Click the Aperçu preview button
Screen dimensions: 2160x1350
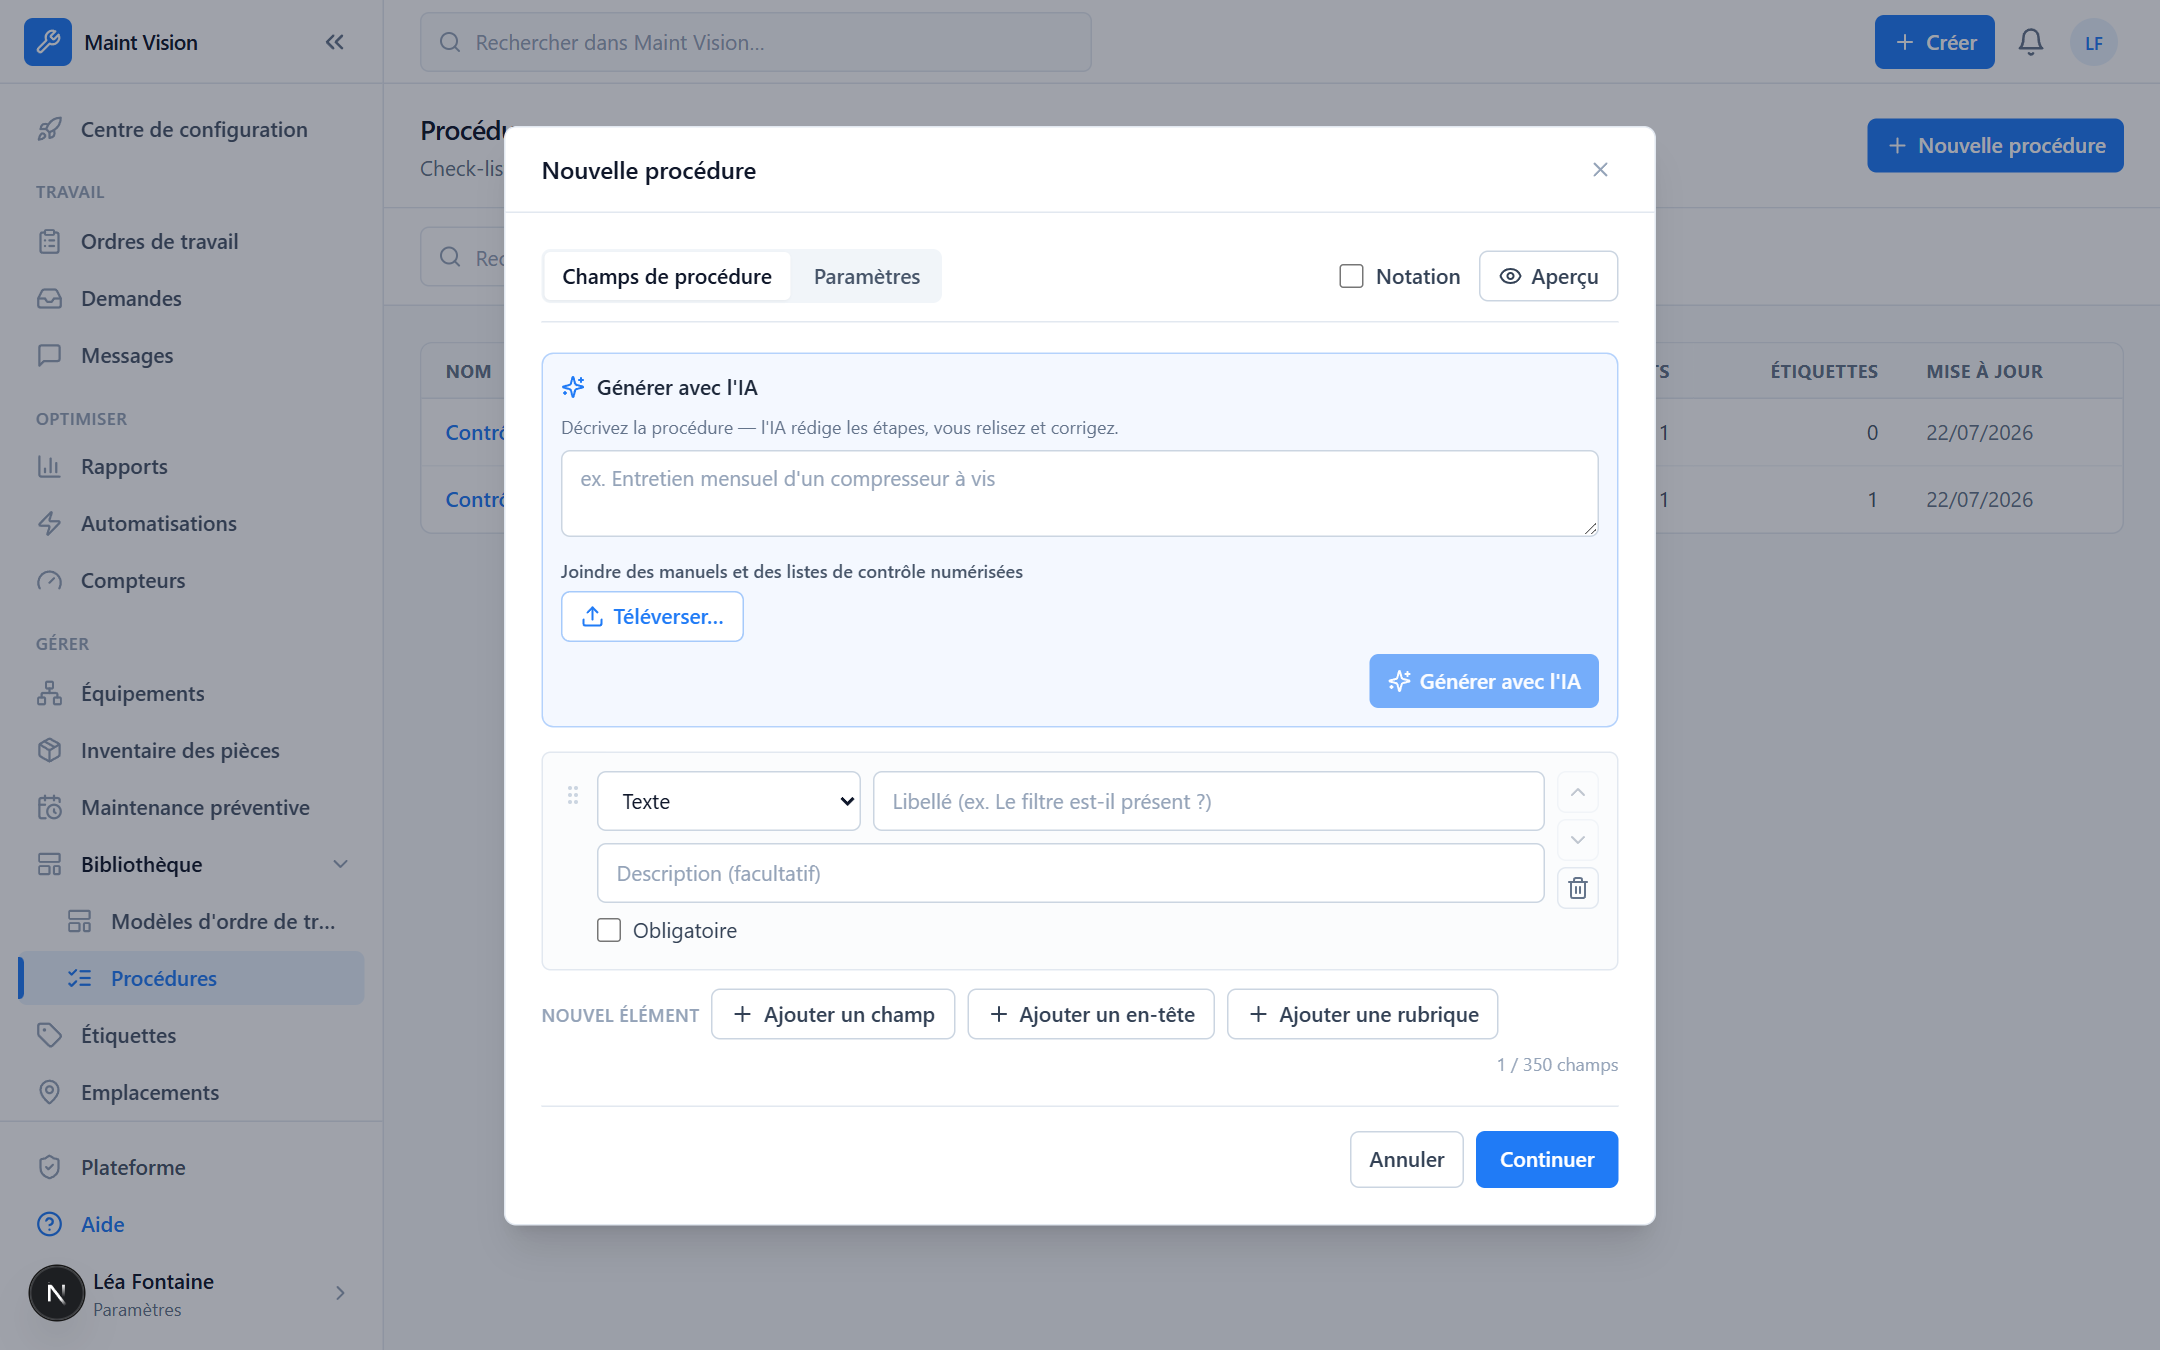coord(1548,276)
